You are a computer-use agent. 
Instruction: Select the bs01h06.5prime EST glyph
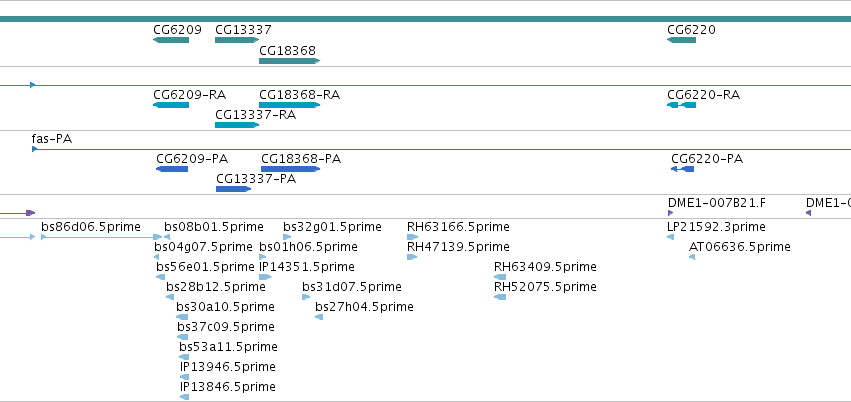pyautogui.click(x=263, y=257)
